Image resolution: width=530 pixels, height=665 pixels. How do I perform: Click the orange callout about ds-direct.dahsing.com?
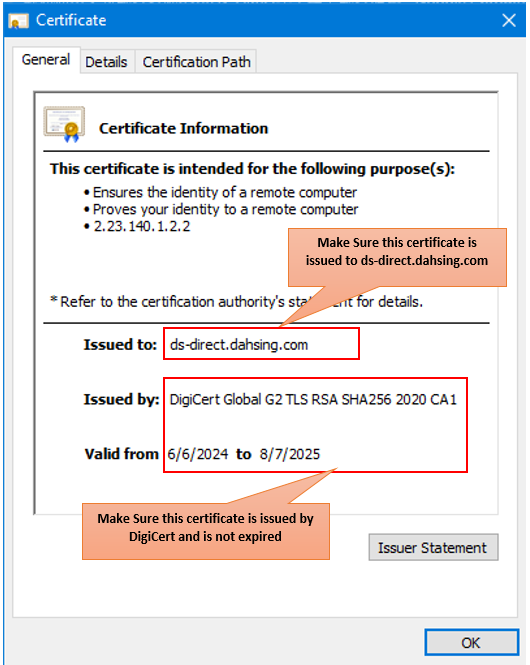(x=397, y=257)
